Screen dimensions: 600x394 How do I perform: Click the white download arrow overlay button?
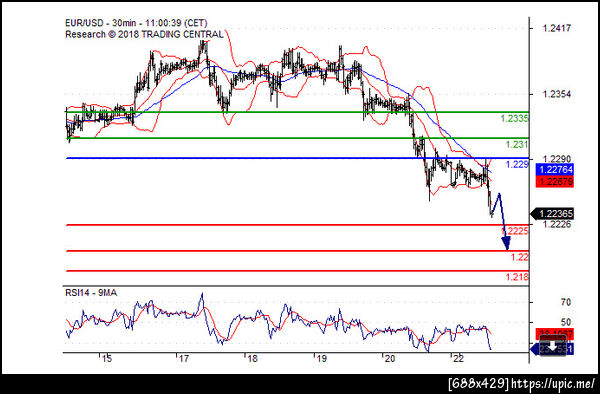pos(553,346)
